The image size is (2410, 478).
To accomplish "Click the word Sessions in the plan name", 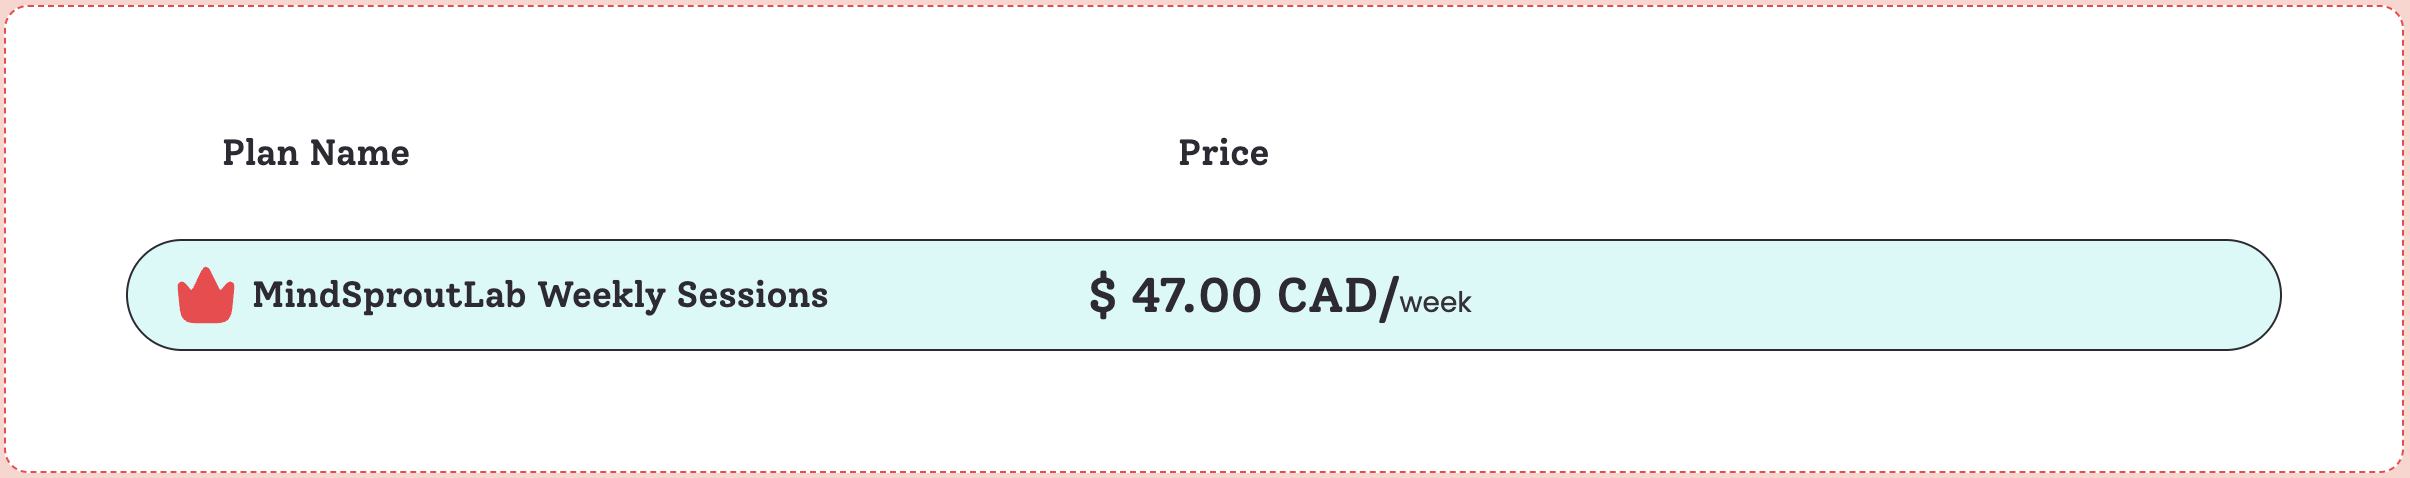I will pos(752,296).
